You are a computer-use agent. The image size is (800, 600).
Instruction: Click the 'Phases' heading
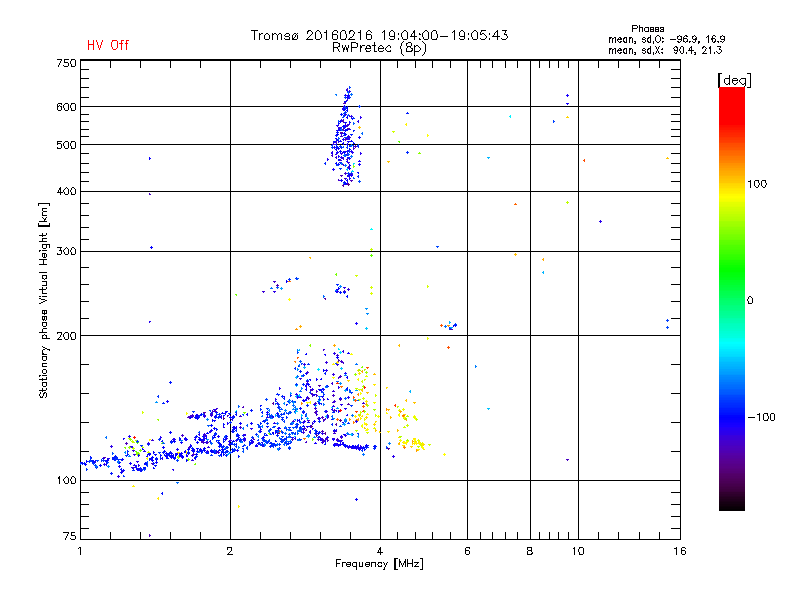tap(647, 29)
